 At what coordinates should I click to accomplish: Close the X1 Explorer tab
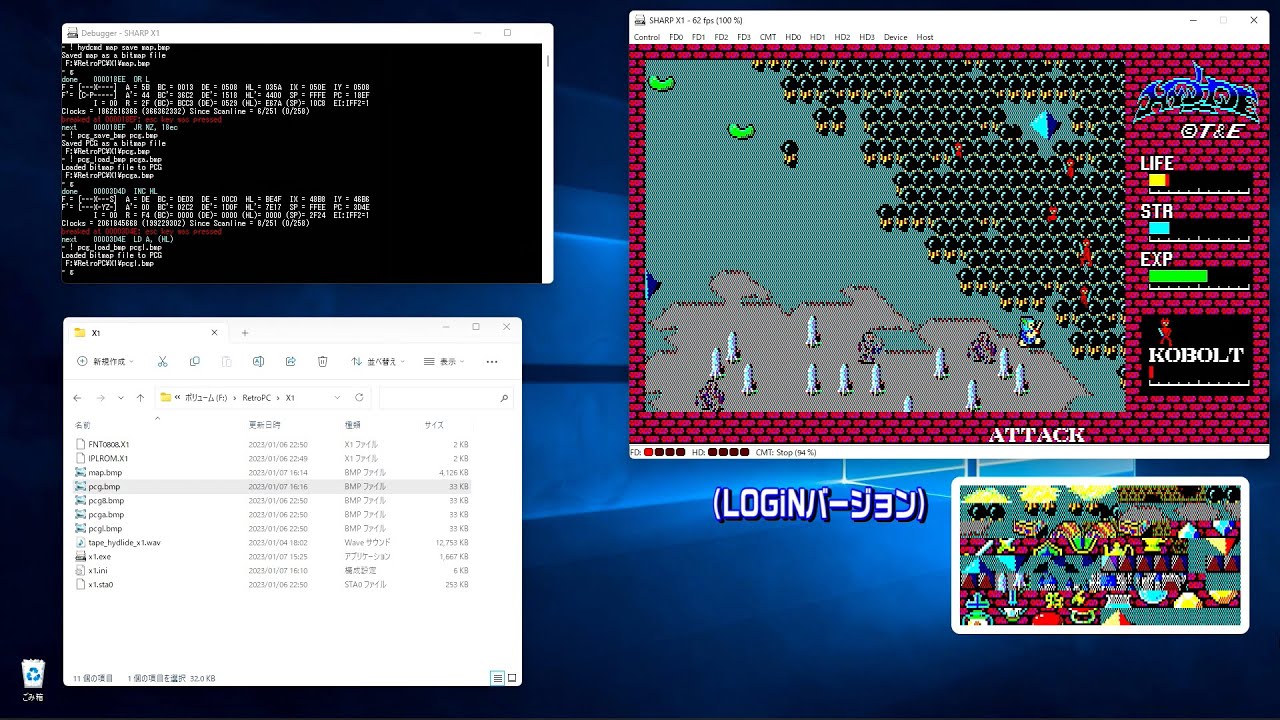pos(214,333)
